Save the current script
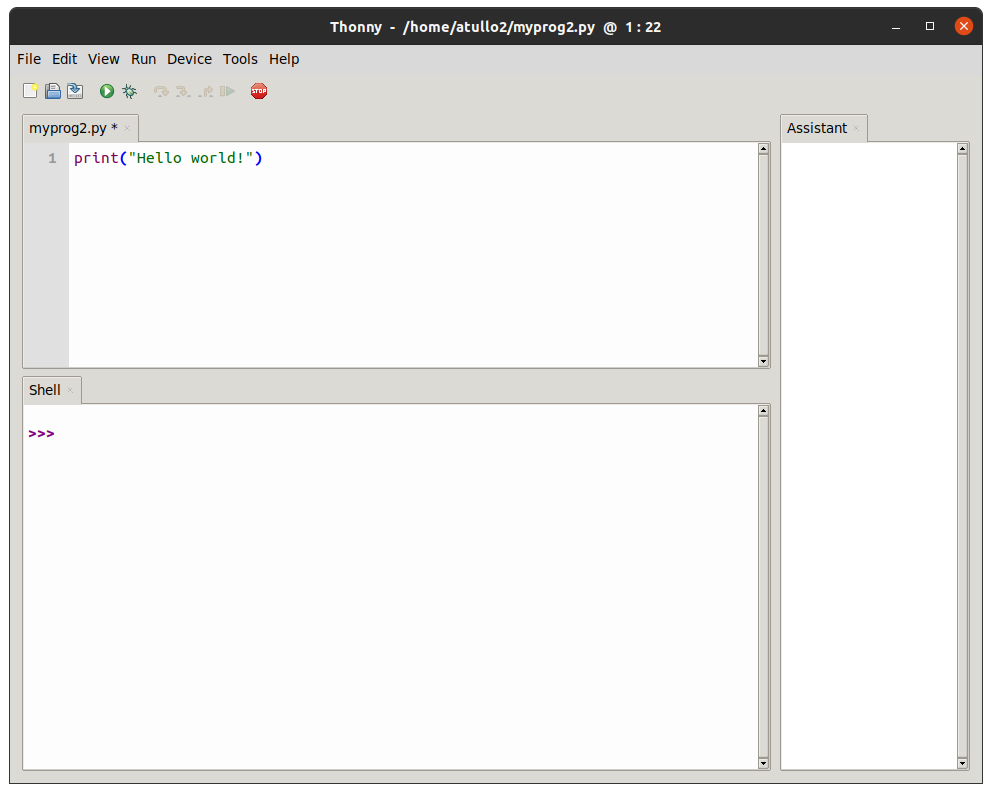Image resolution: width=992 pixels, height=793 pixels. point(74,91)
